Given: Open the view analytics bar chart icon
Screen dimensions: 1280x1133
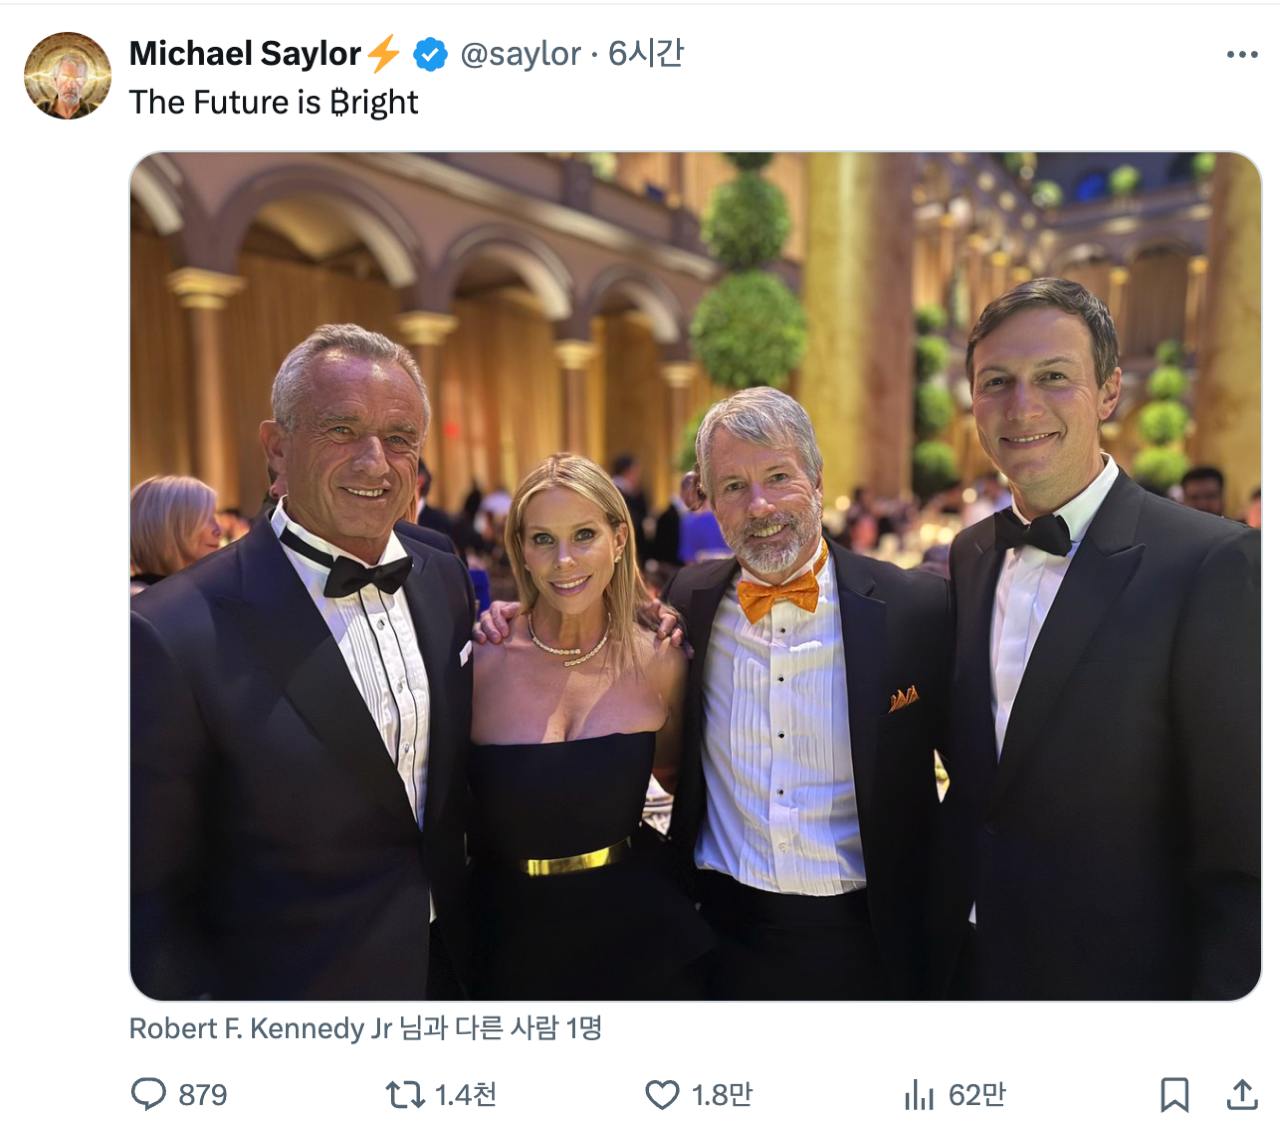Looking at the screenshot, I should coord(918,1095).
